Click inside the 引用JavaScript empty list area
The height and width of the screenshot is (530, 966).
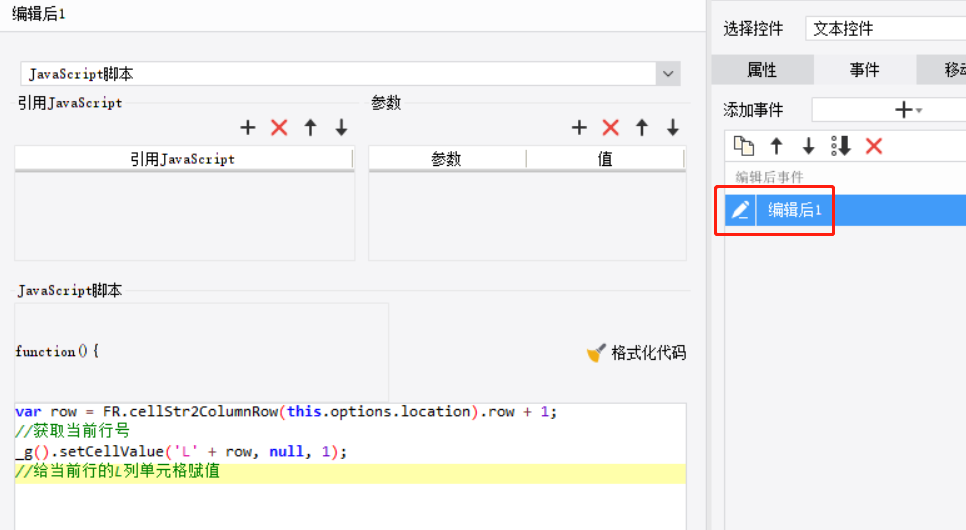pos(184,216)
